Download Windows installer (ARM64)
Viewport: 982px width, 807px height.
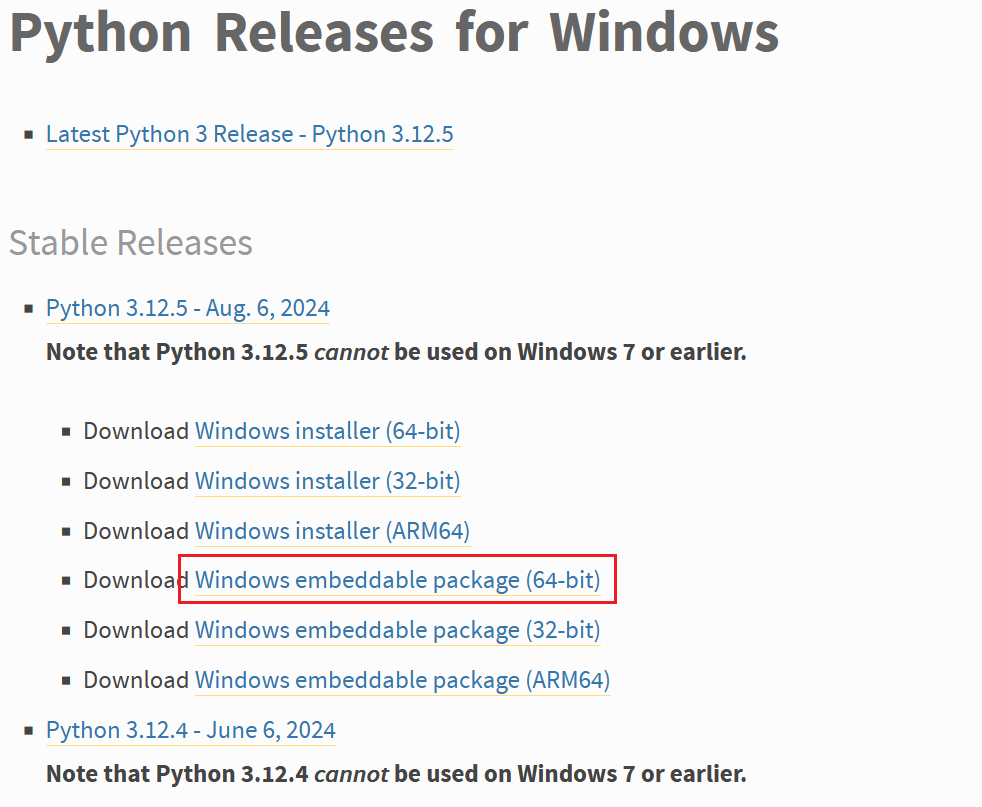click(x=332, y=531)
